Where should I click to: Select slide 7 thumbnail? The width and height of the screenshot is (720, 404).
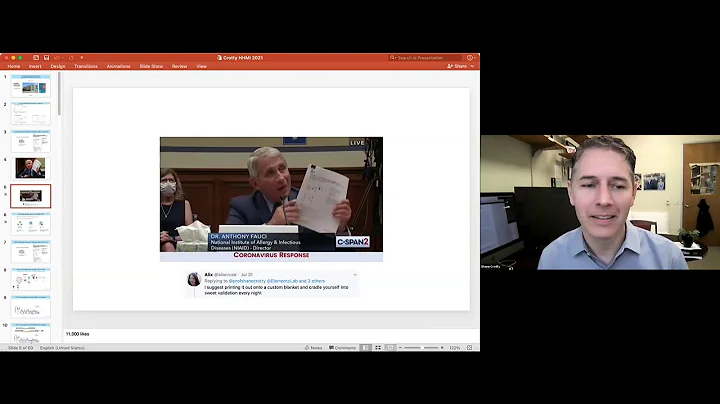(31, 251)
